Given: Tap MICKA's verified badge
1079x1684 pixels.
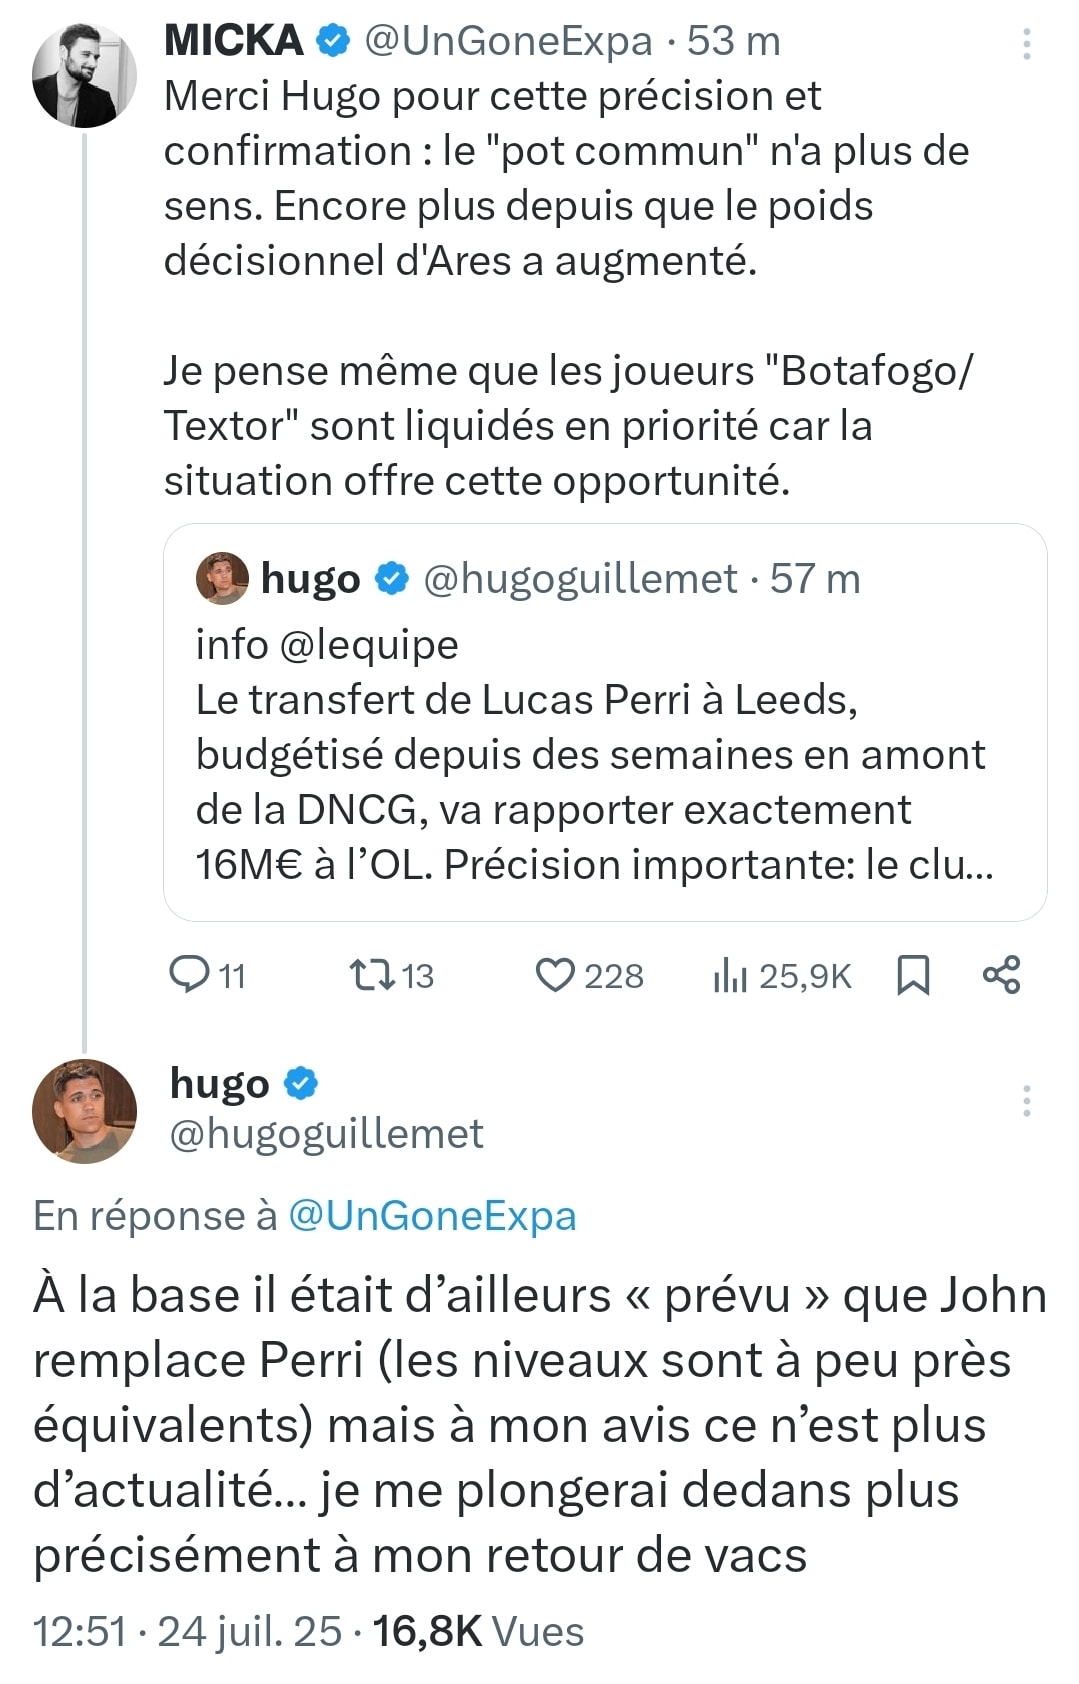Looking at the screenshot, I should 333,41.
